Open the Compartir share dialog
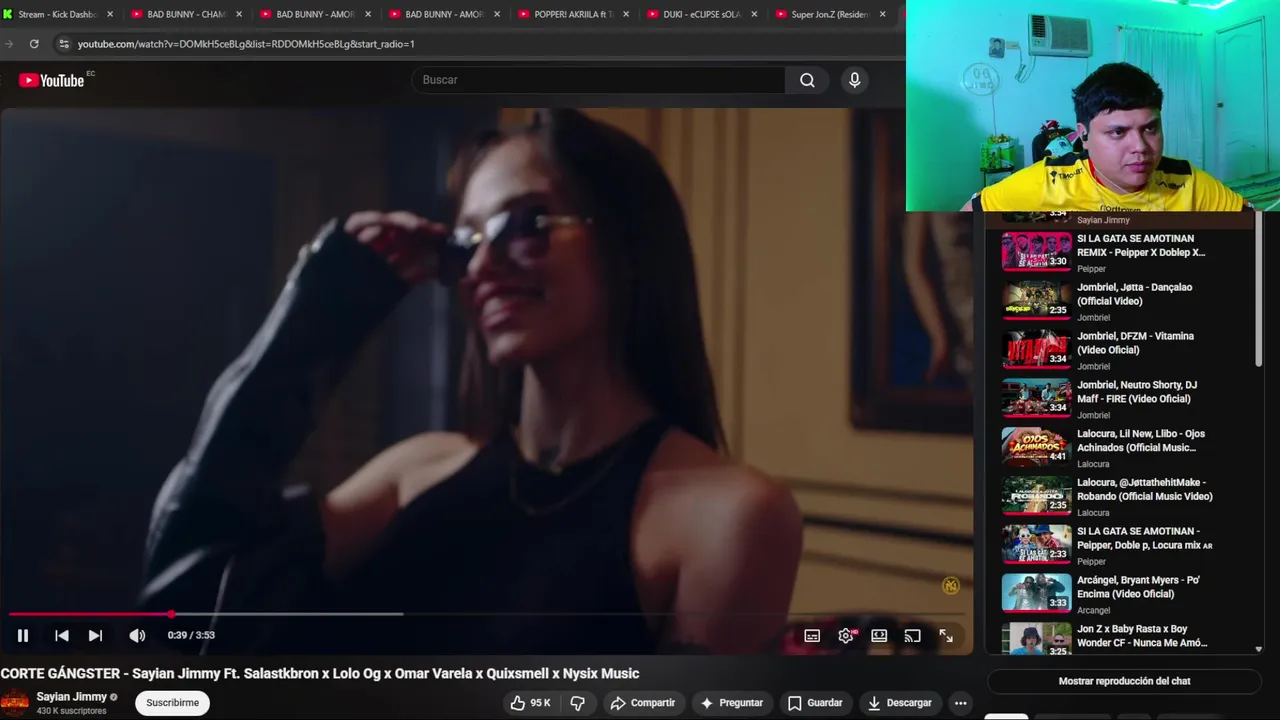This screenshot has height=720, width=1280. [x=643, y=703]
